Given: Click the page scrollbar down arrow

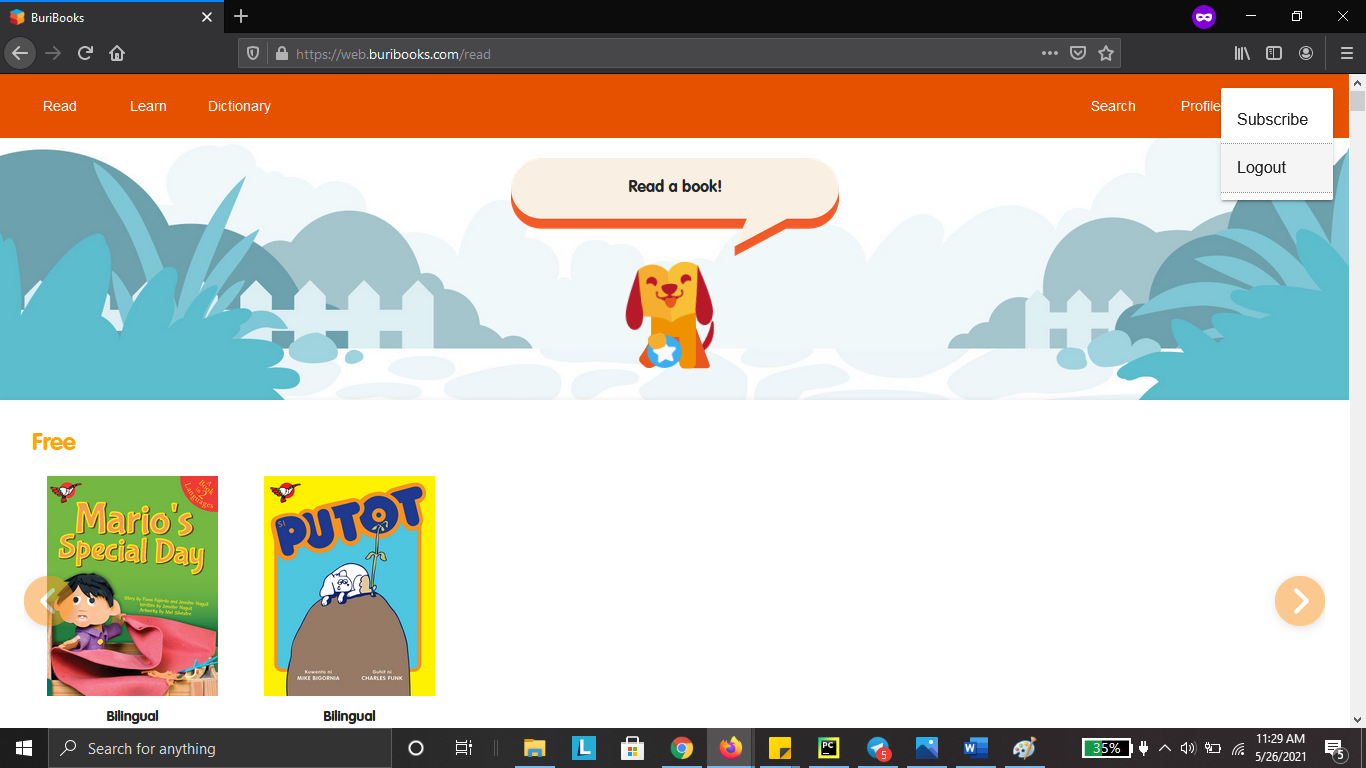Looking at the screenshot, I should [1357, 719].
